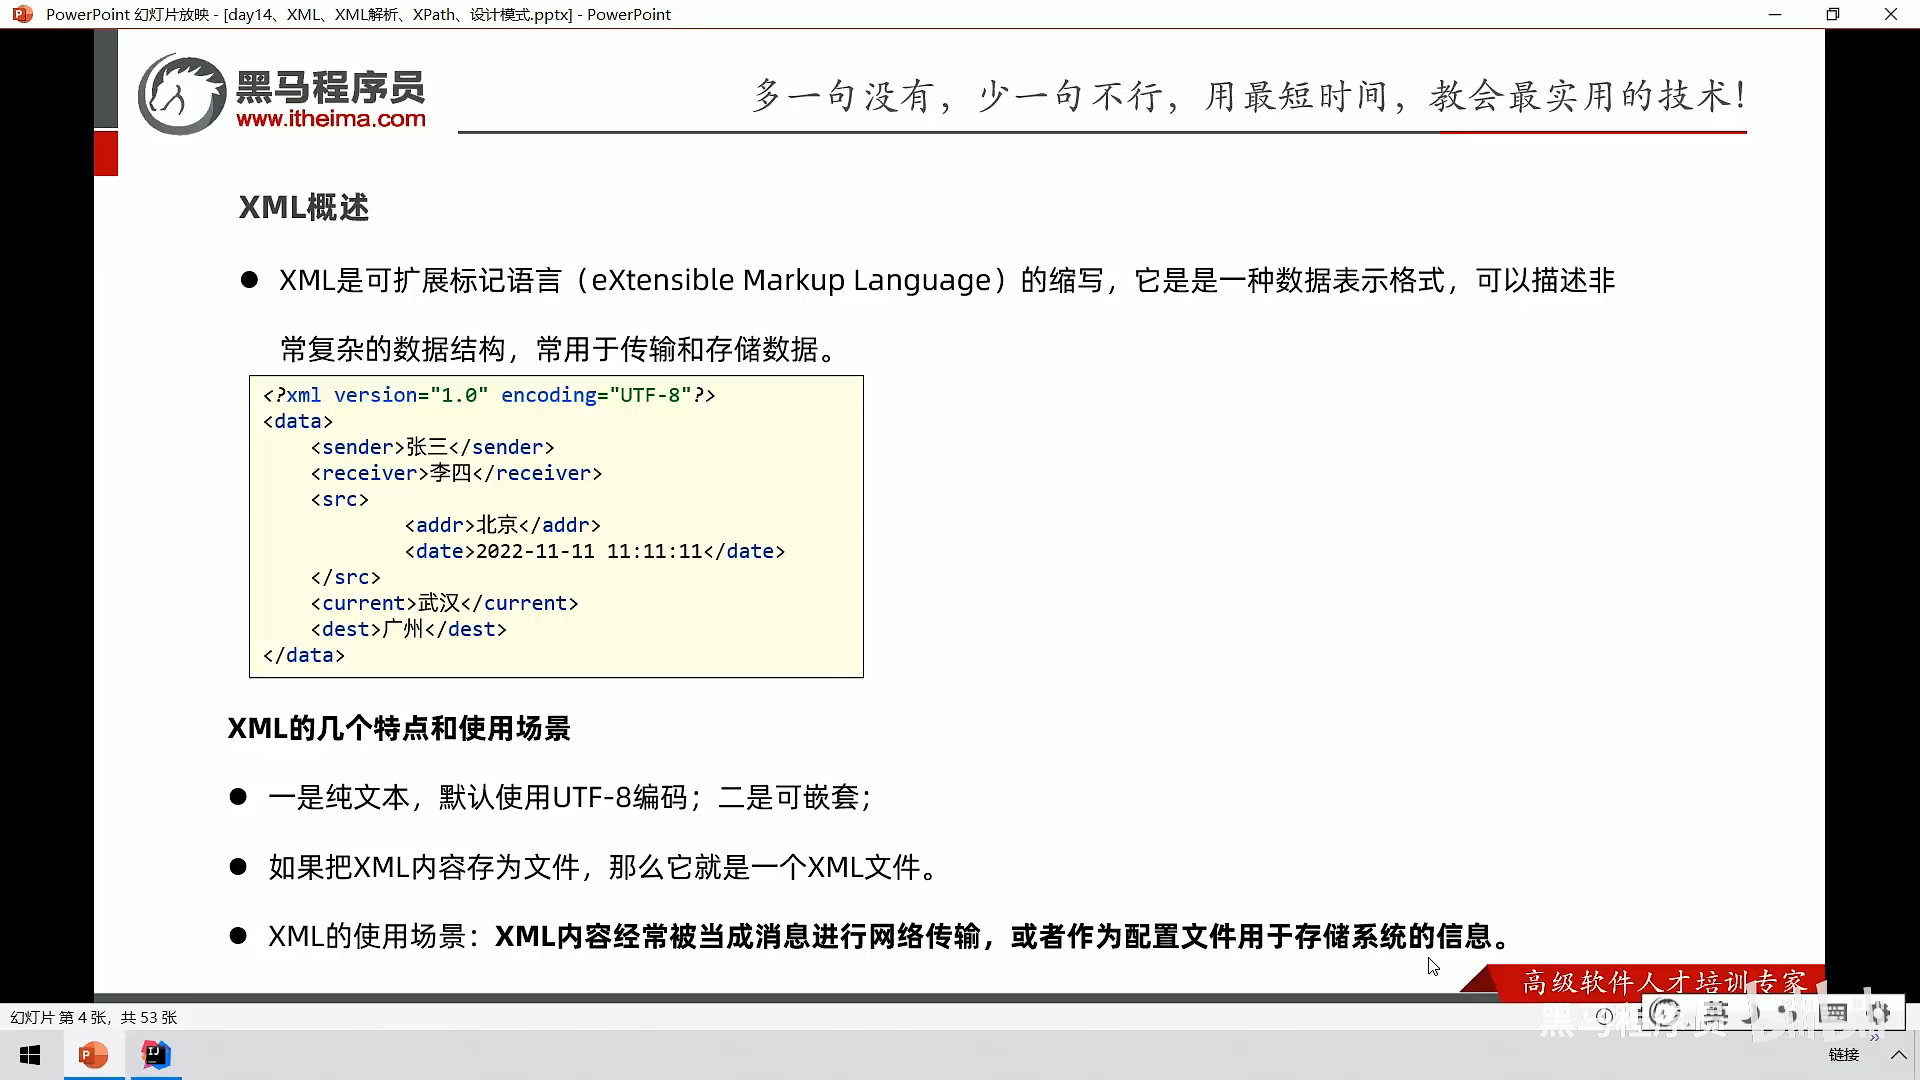Click the www.itheima.com link on slide

tap(330, 118)
